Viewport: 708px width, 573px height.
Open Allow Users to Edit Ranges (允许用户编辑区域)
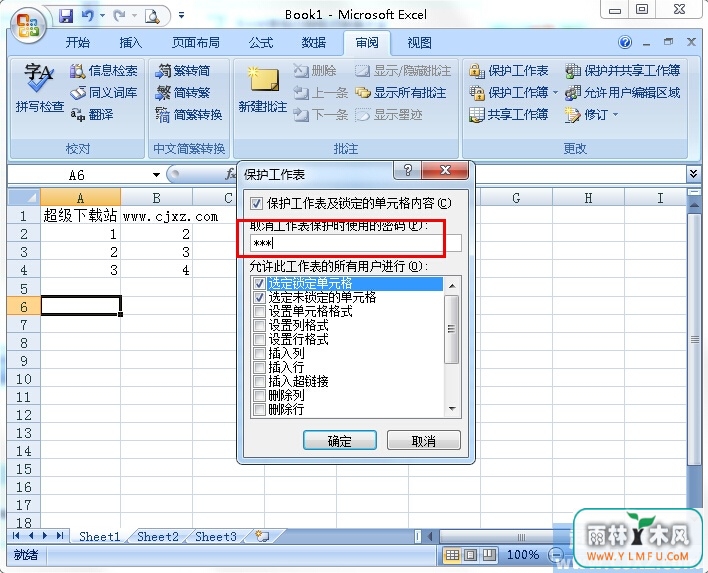click(623, 93)
